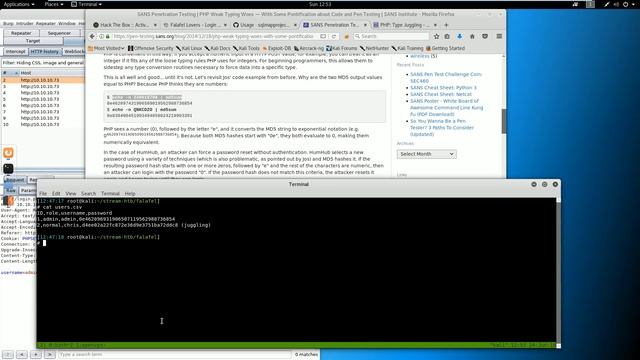Image resolution: width=640 pixels, height=360 pixels.
Task: Open the Exploit-DB bookmark
Action: pyautogui.click(x=277, y=48)
